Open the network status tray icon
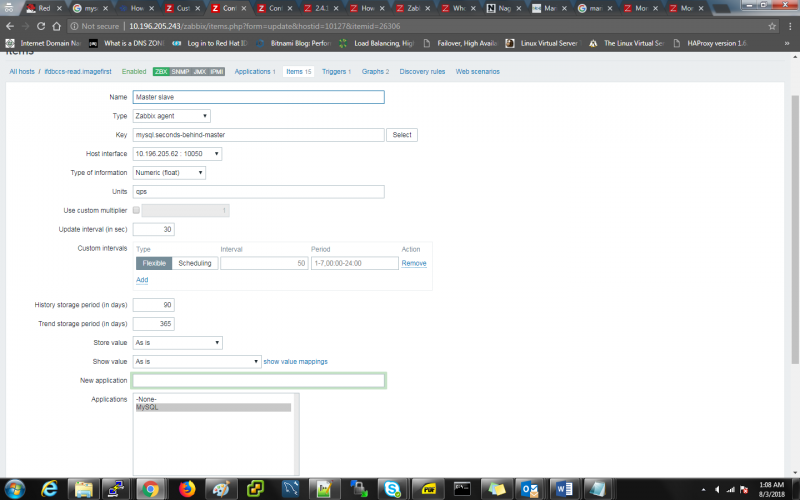The height and width of the screenshot is (500, 800). 730,489
